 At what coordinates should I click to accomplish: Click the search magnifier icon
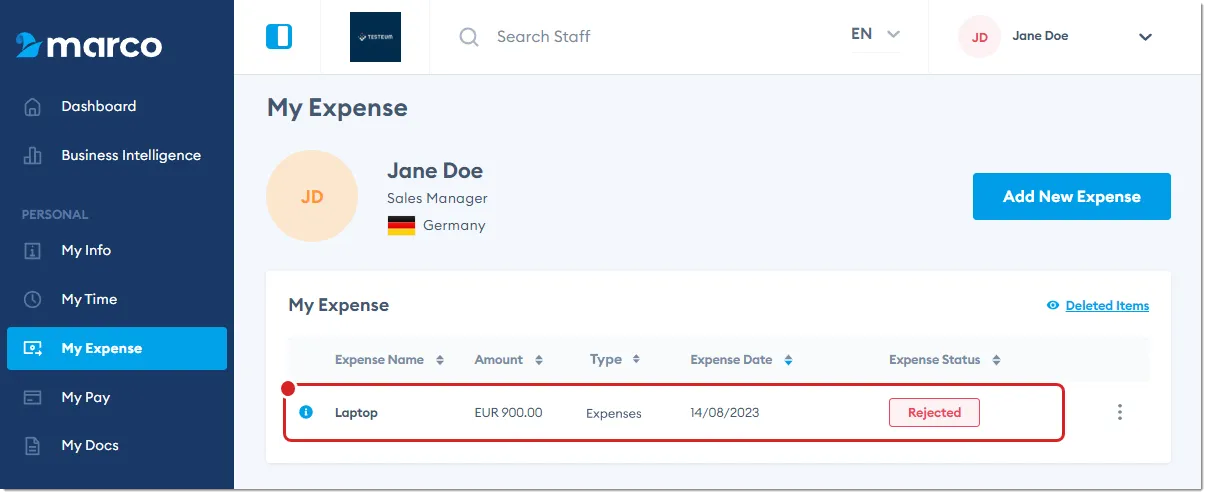[x=469, y=37]
